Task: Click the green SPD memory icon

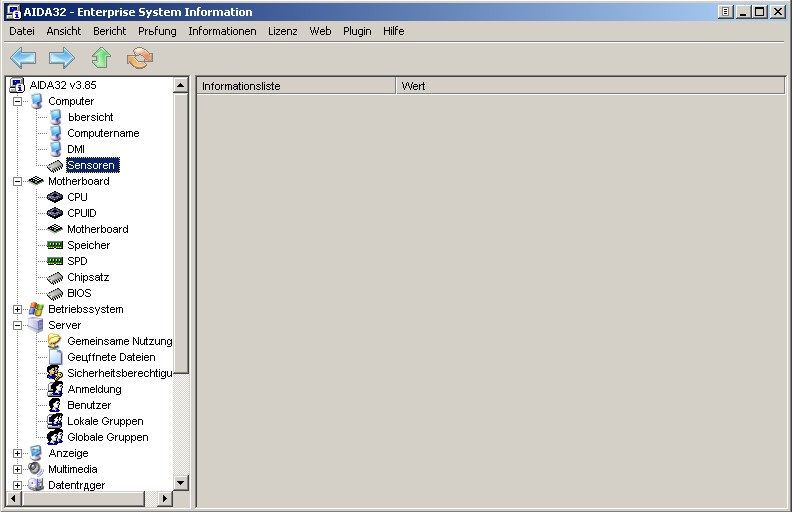Action: pos(55,261)
